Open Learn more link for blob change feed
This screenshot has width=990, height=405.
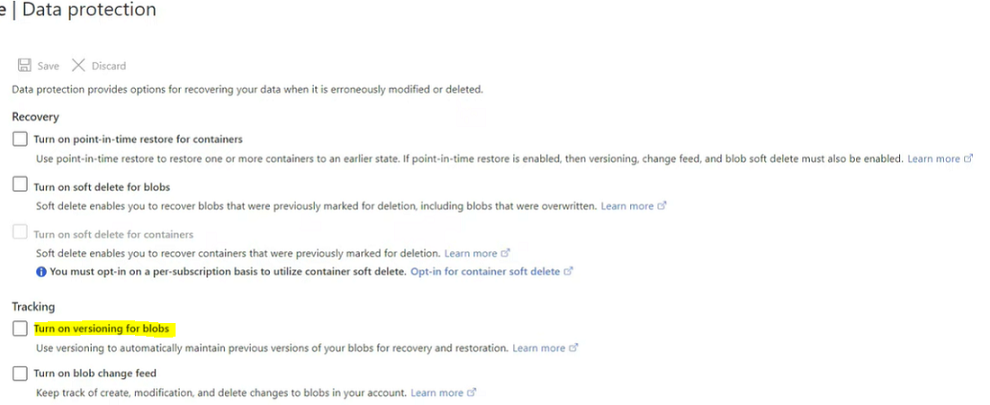point(437,393)
